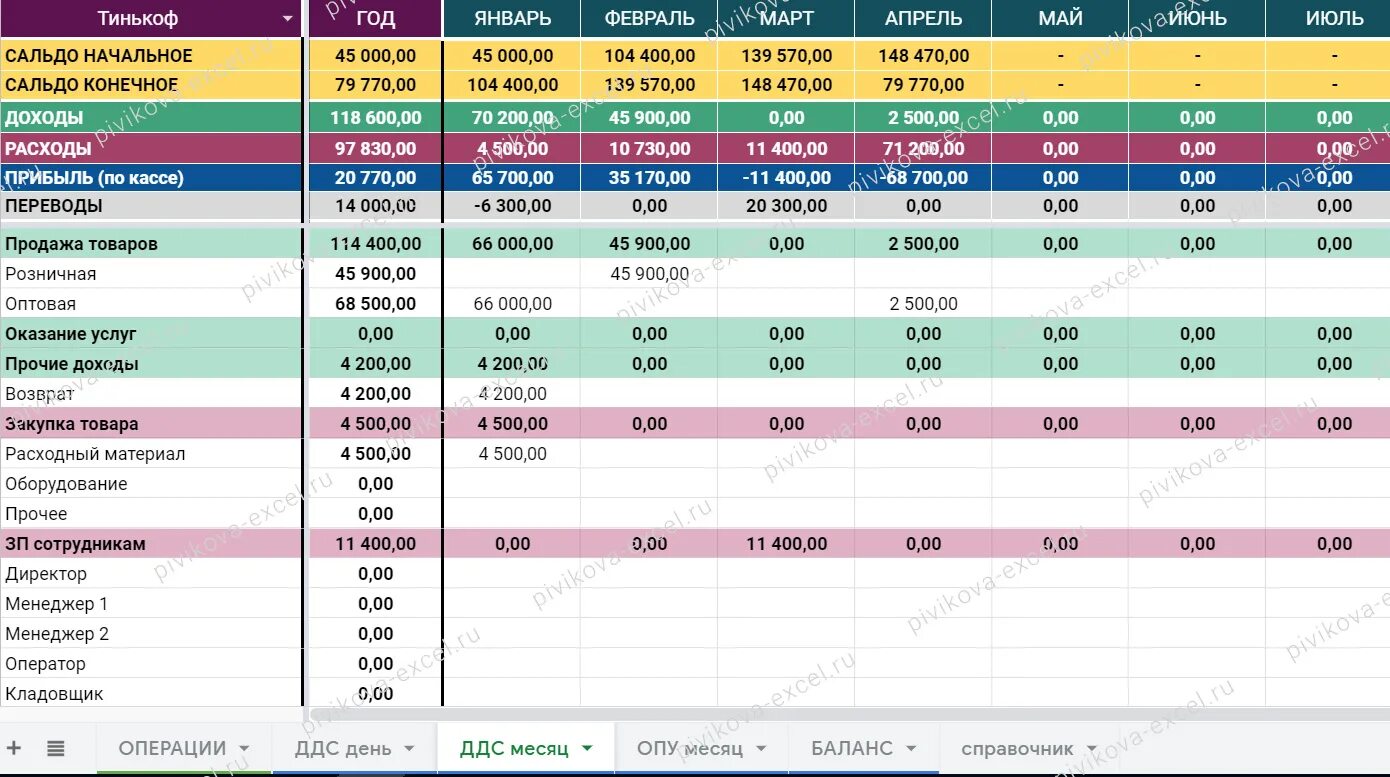The image size is (1390, 777).
Task: Select the МАЙ column header
Action: pos(1060,19)
